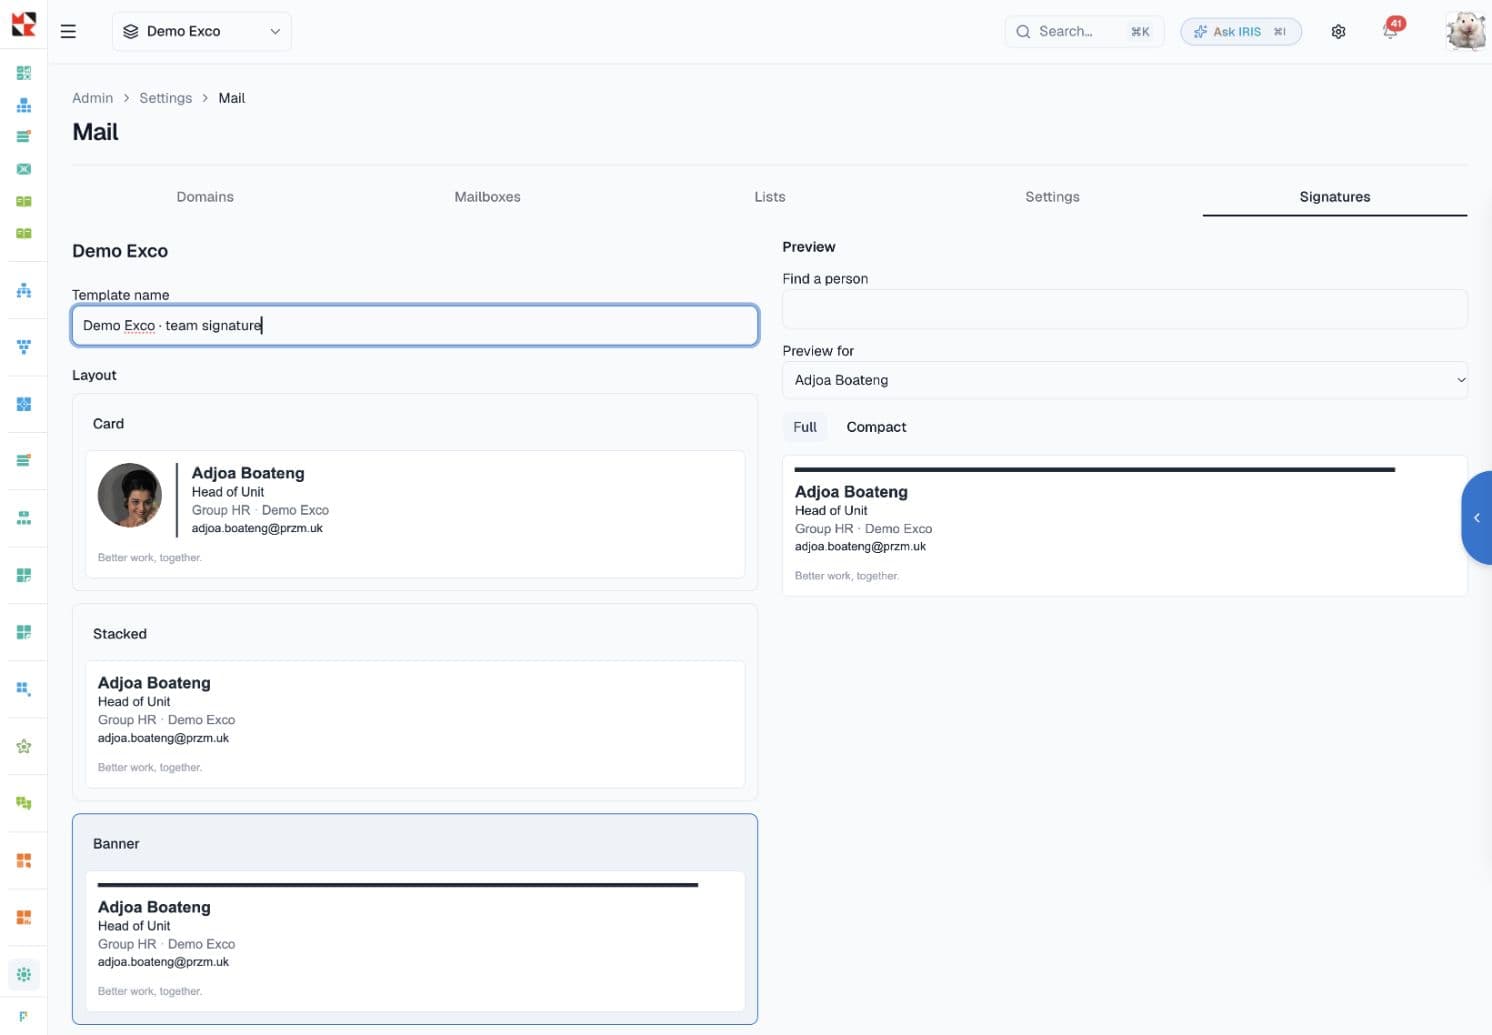Screen dimensions: 1492x1035
Task: Click Adjoa Boateng's photo in Card layout
Action: [130, 495]
